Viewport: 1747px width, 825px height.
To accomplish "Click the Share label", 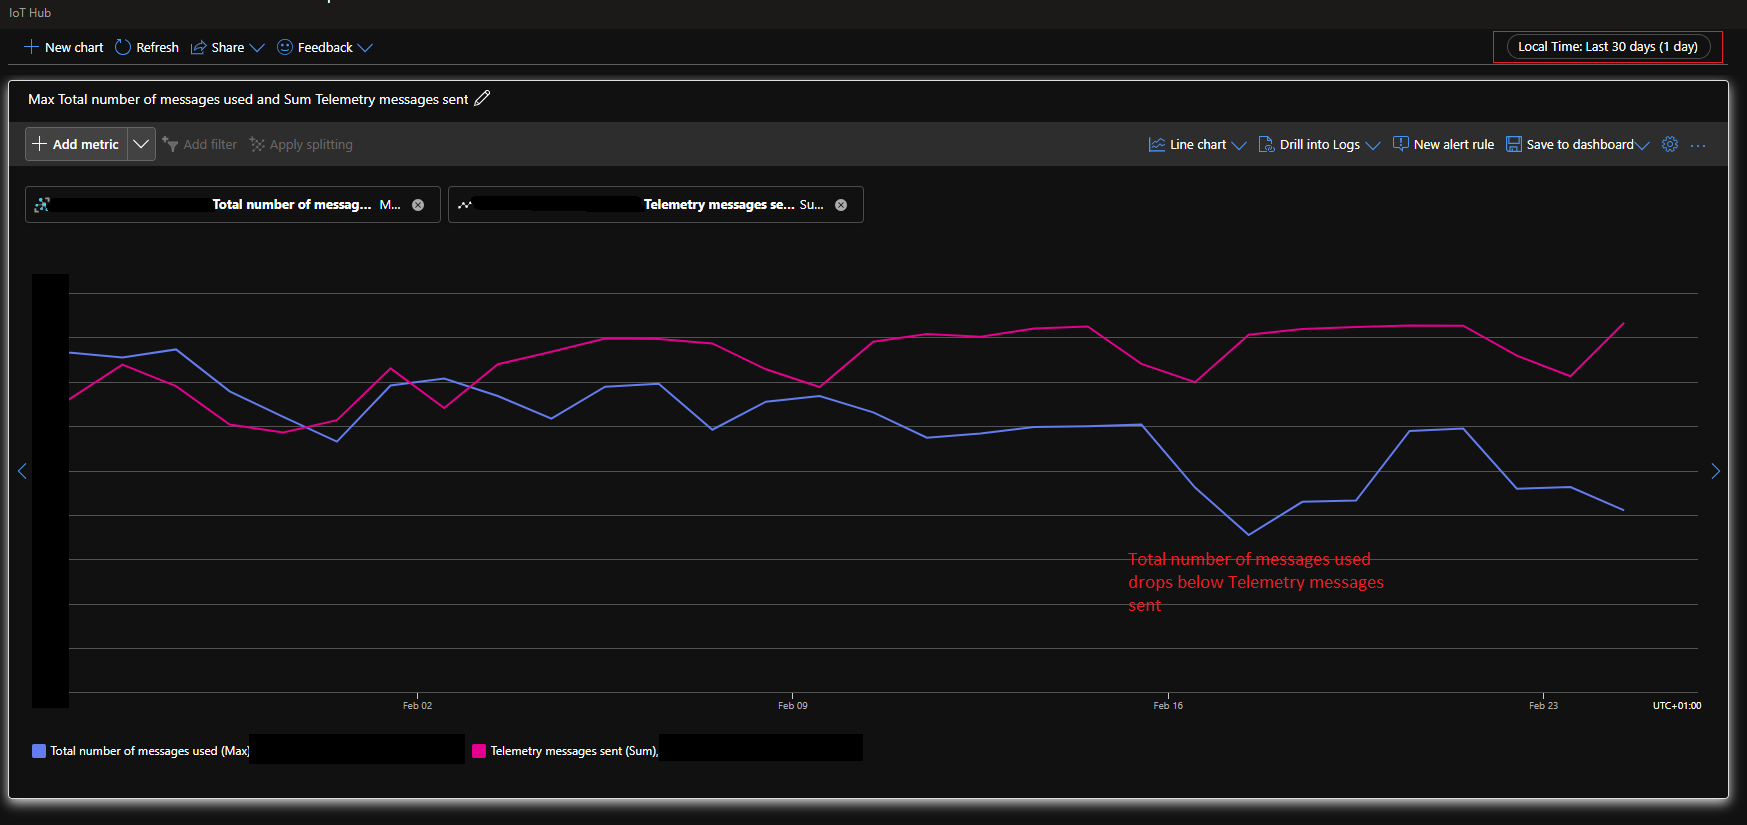I will (228, 47).
